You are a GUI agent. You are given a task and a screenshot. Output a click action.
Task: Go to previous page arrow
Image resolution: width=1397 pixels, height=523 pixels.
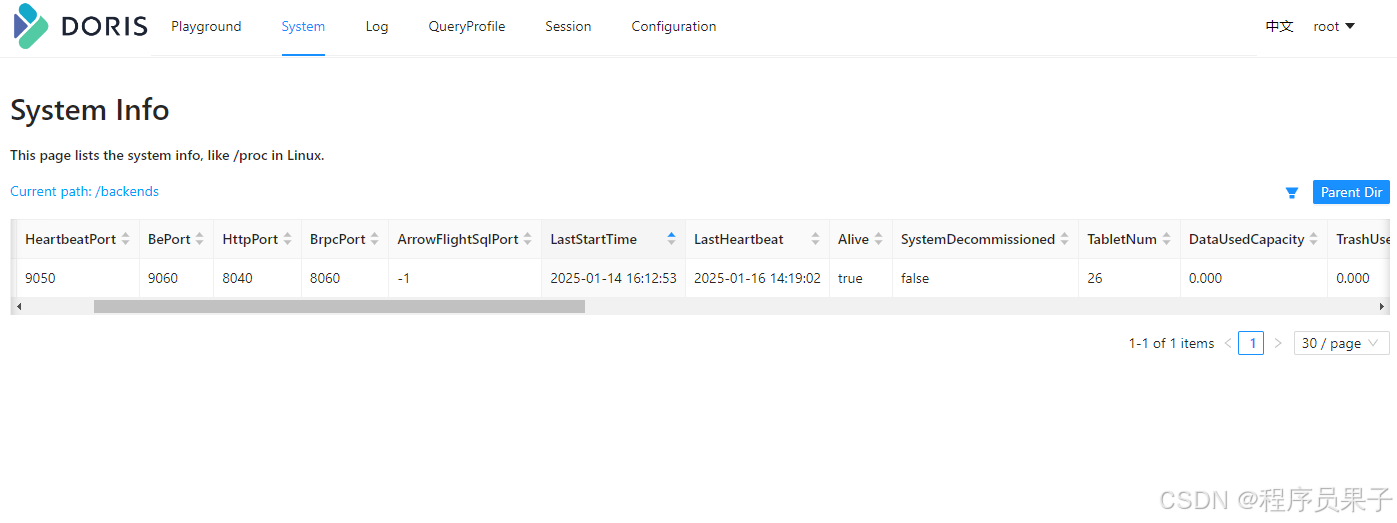click(1228, 343)
